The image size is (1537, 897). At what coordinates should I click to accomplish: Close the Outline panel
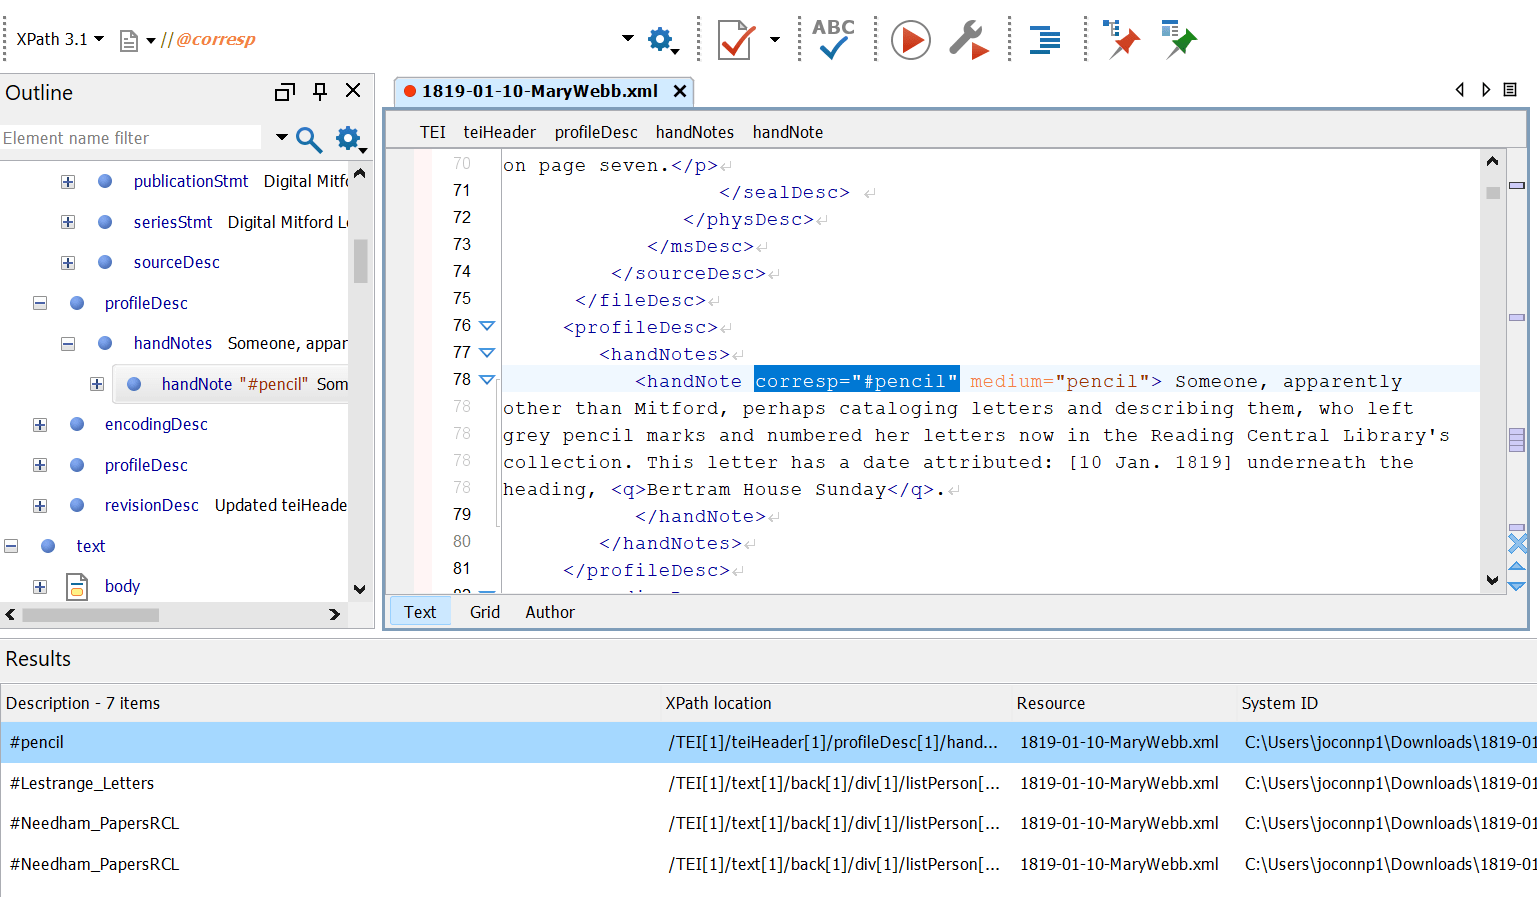point(353,91)
